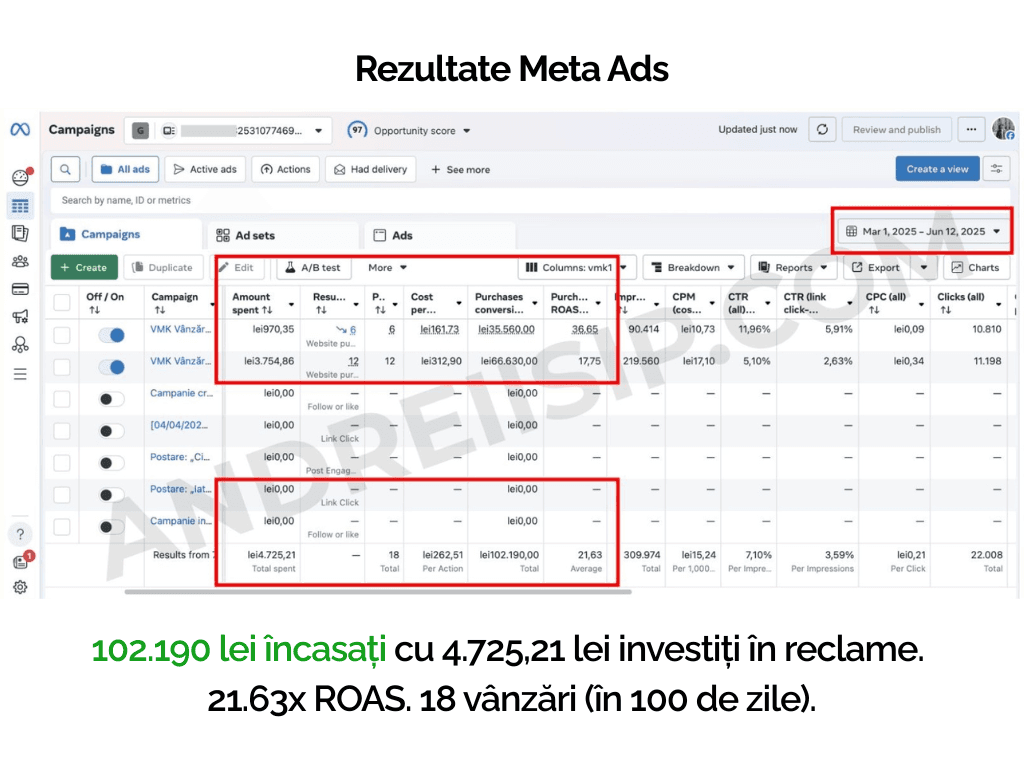The width and height of the screenshot is (1024, 768).
Task: Open the view filter settings icon
Action: point(996,169)
